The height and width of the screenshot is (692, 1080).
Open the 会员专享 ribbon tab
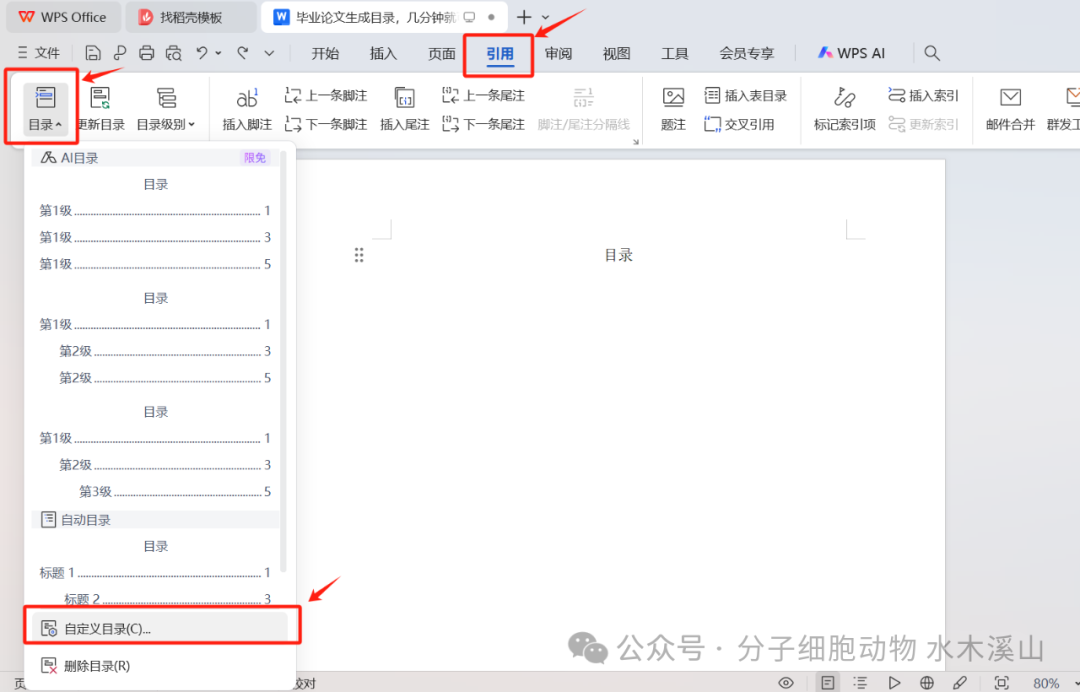coord(747,53)
